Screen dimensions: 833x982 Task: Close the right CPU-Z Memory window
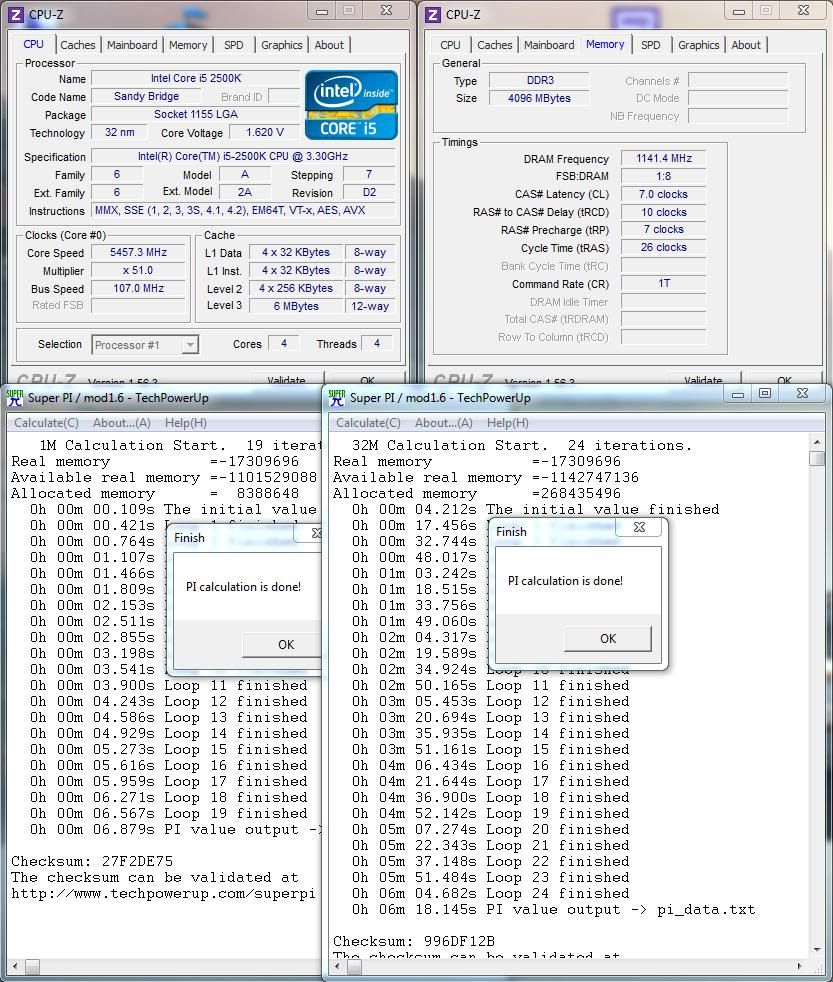804,11
